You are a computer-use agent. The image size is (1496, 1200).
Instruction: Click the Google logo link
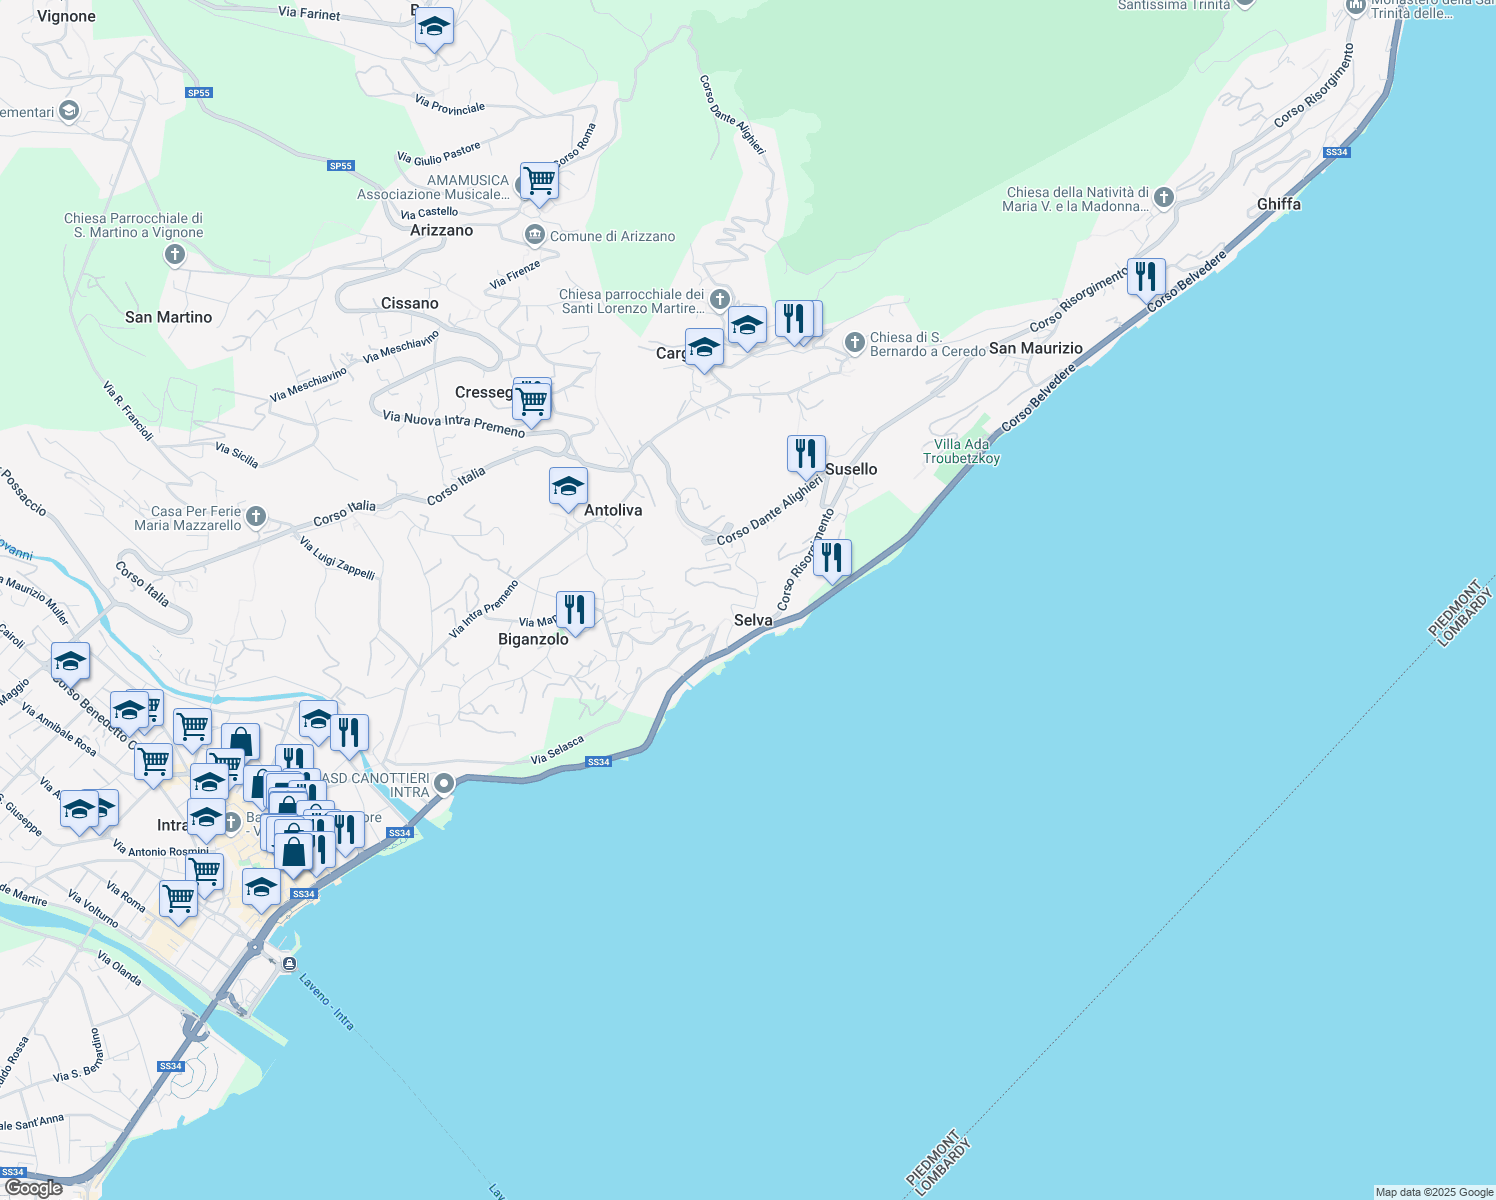[34, 1188]
